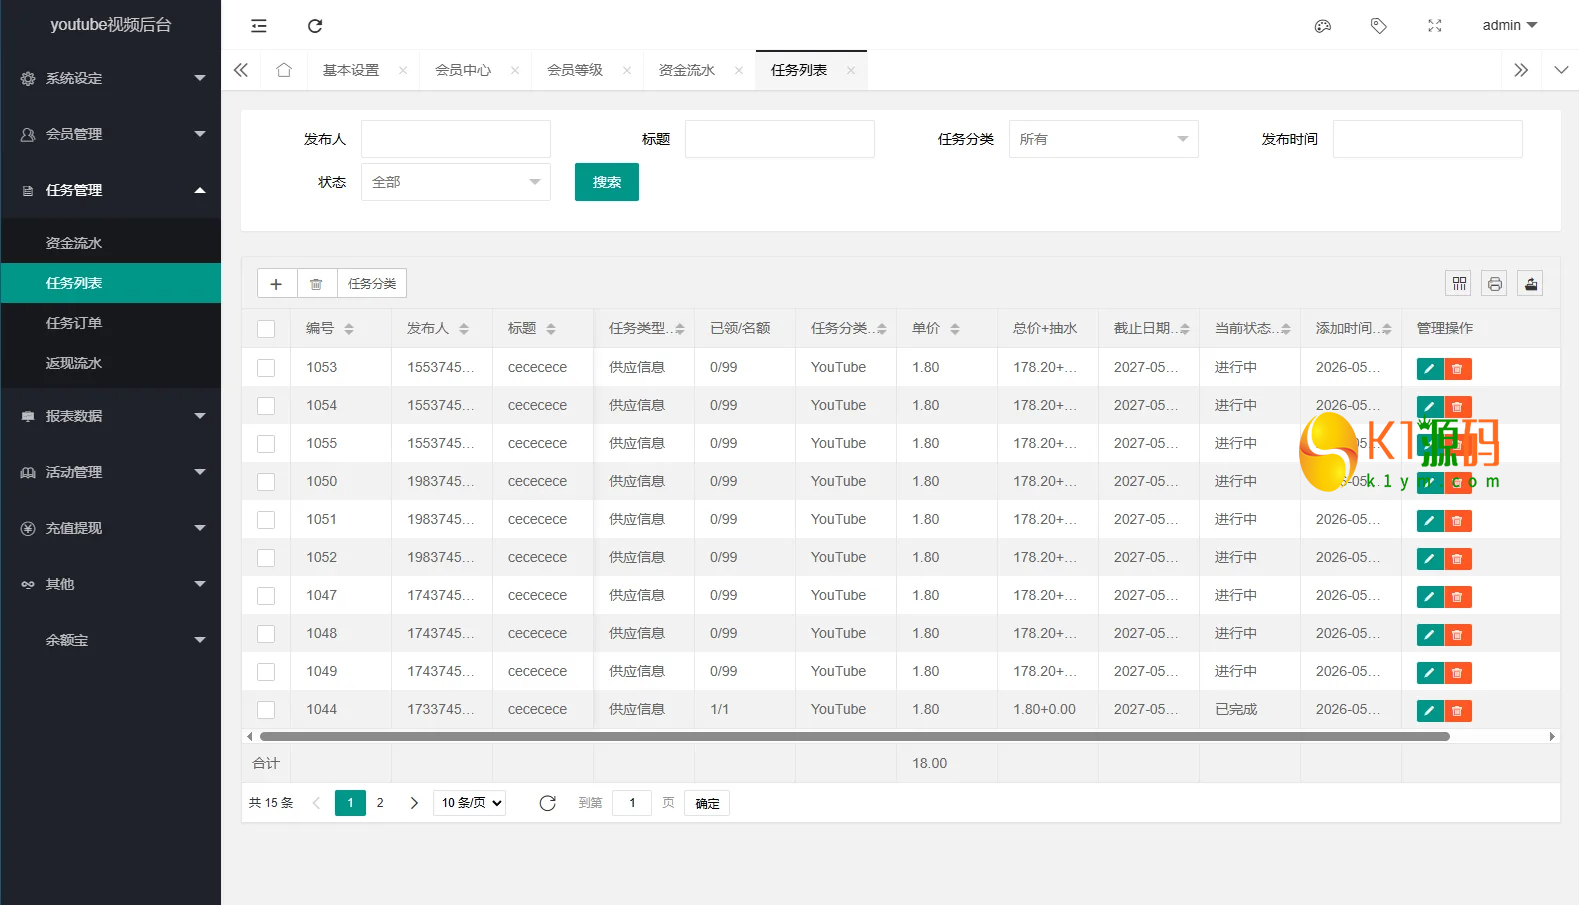Open the 任务分类 dropdown showing 所有

1104,139
